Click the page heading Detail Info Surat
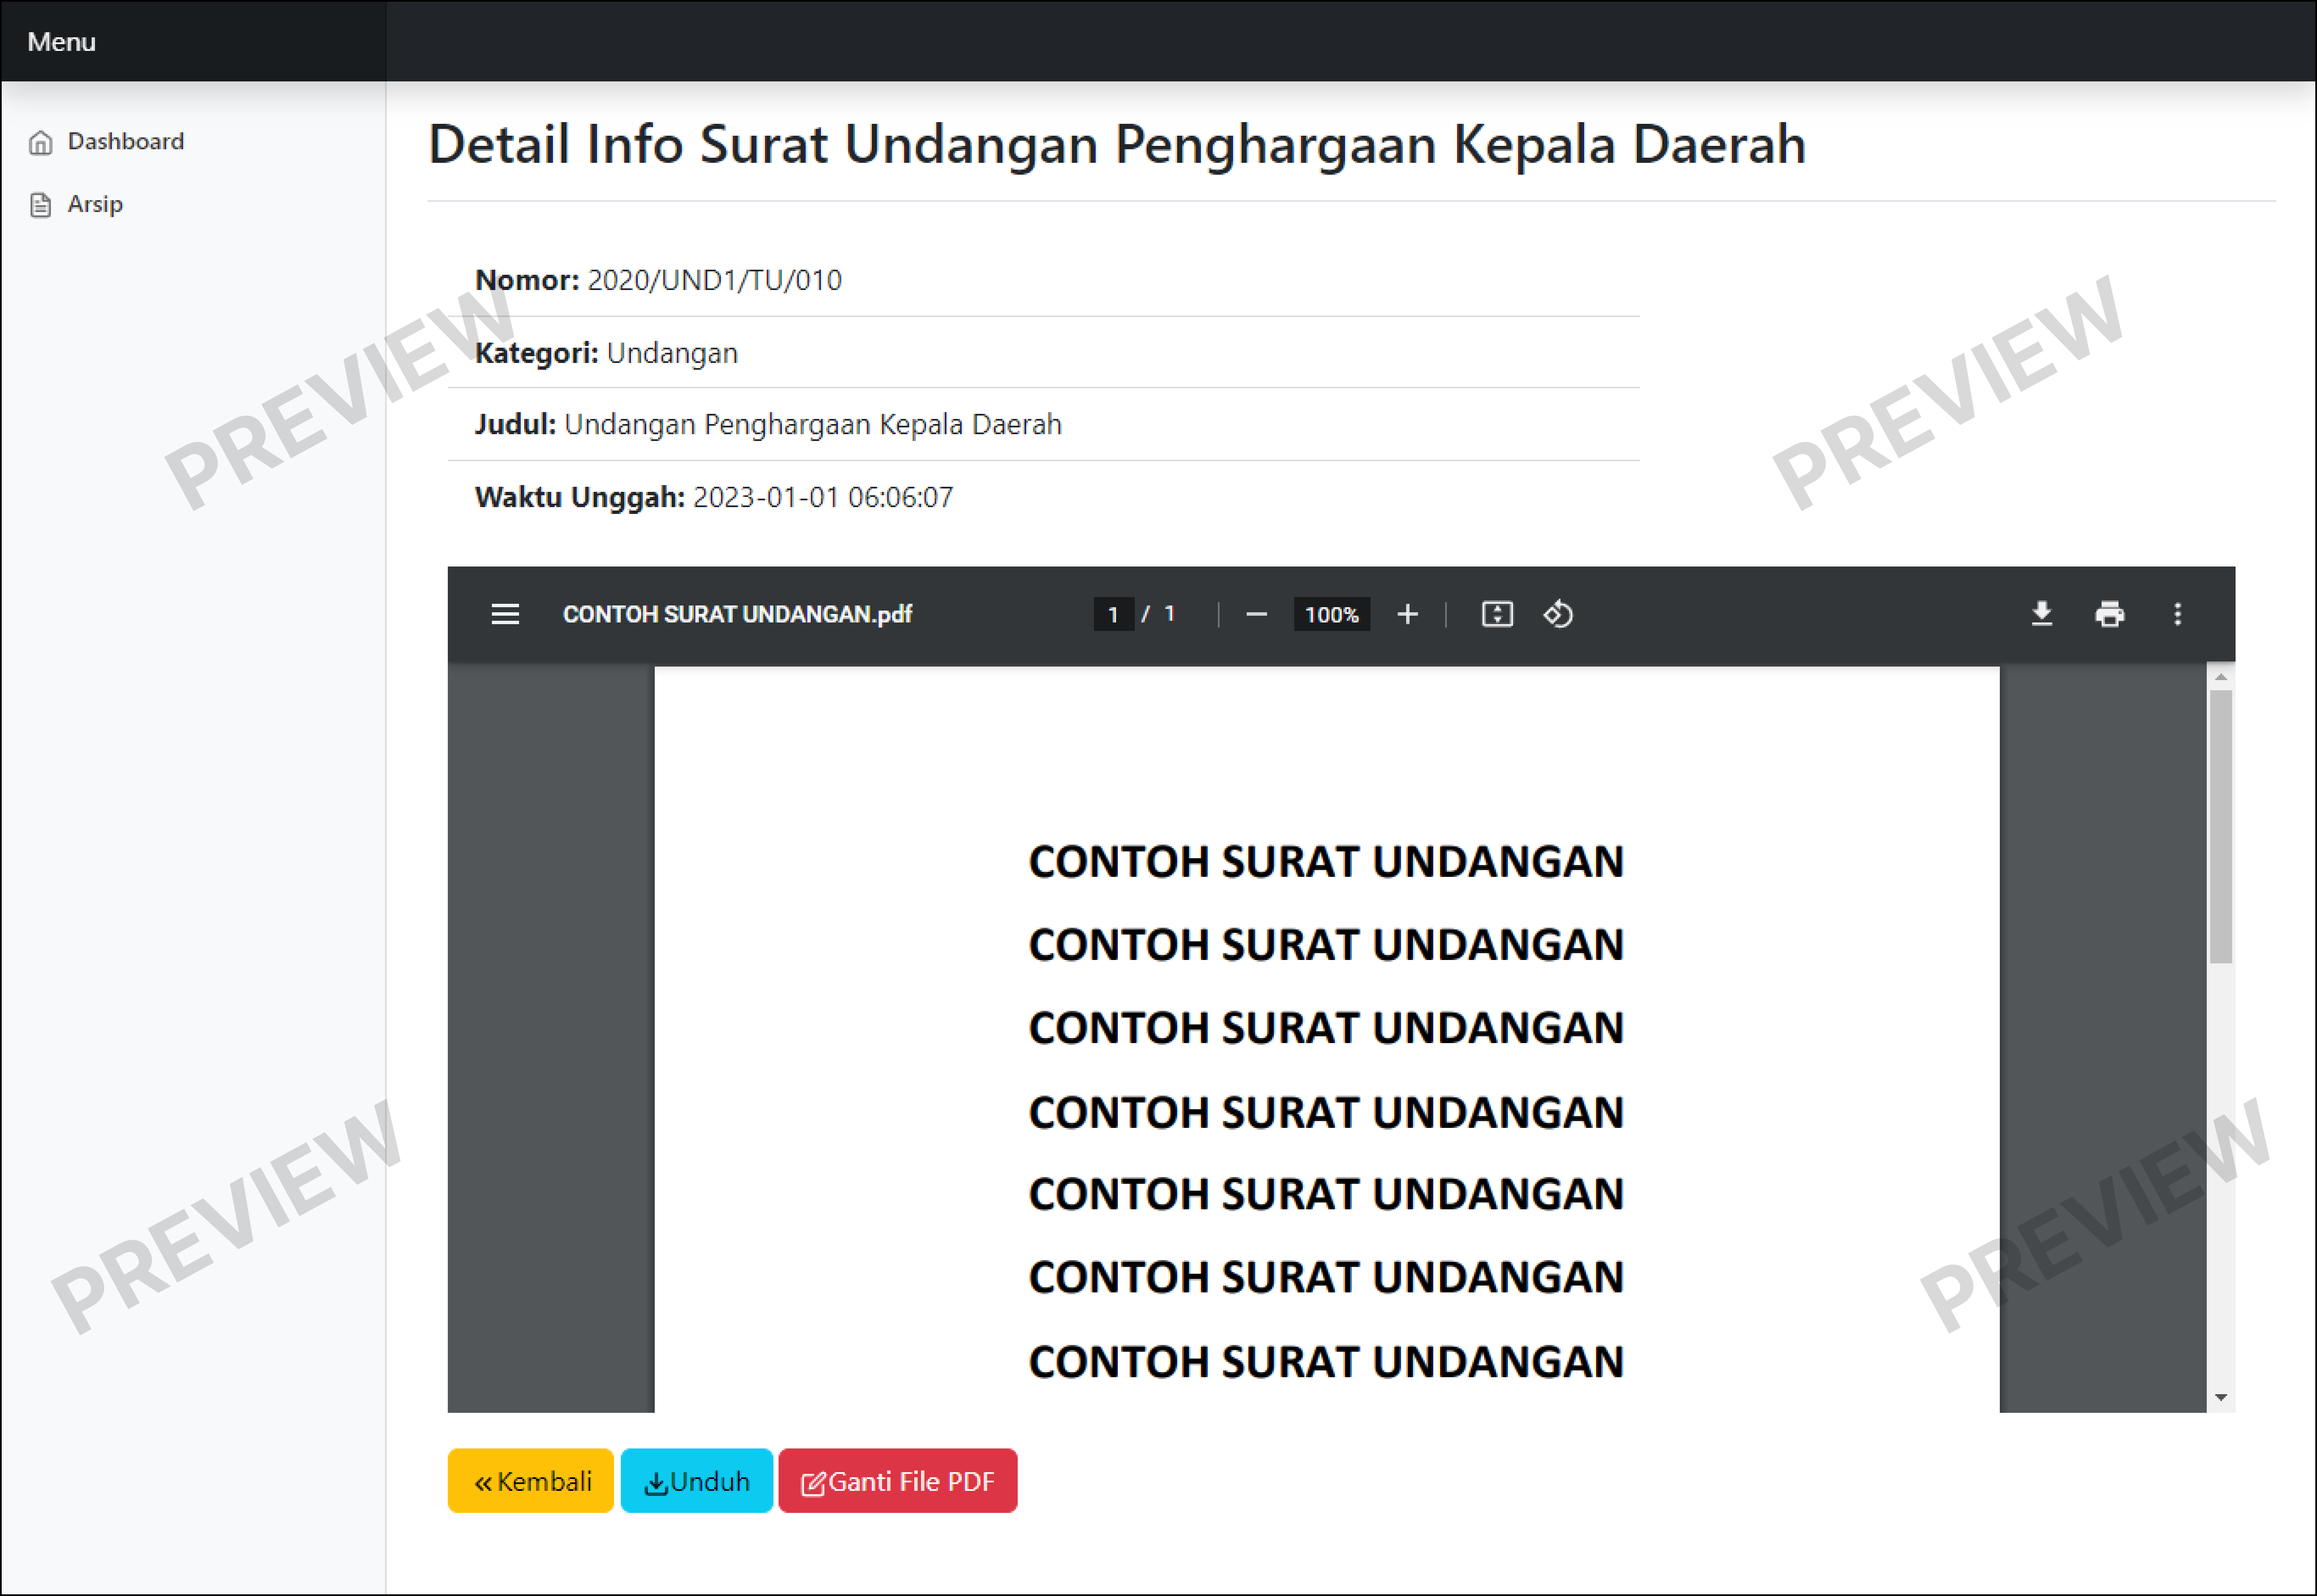This screenshot has width=2317, height=1596. point(1116,144)
